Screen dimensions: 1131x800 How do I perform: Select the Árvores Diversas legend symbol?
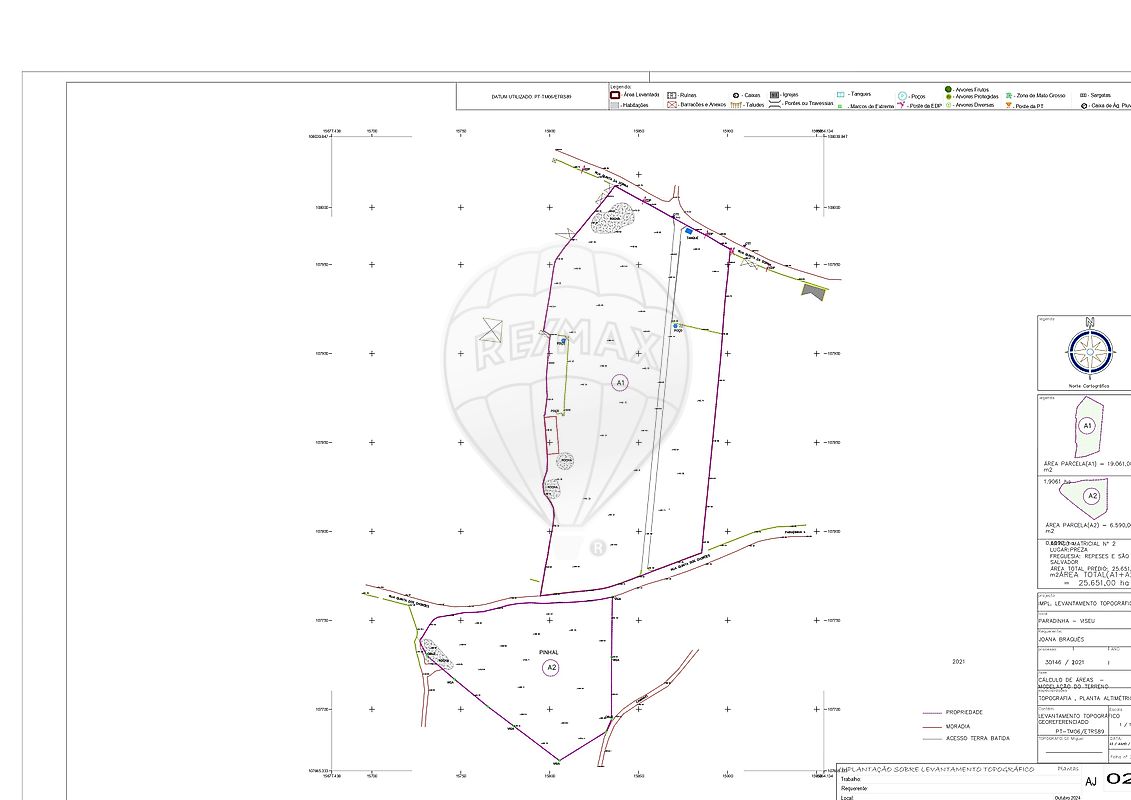coord(949,105)
